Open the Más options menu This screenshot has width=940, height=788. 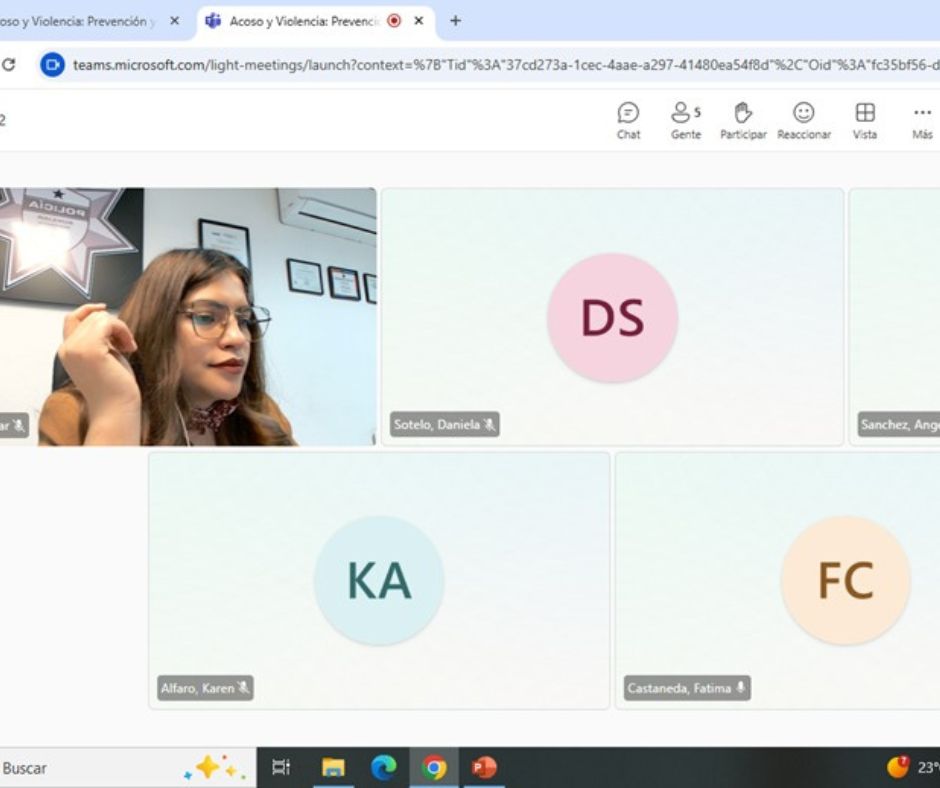pos(922,121)
